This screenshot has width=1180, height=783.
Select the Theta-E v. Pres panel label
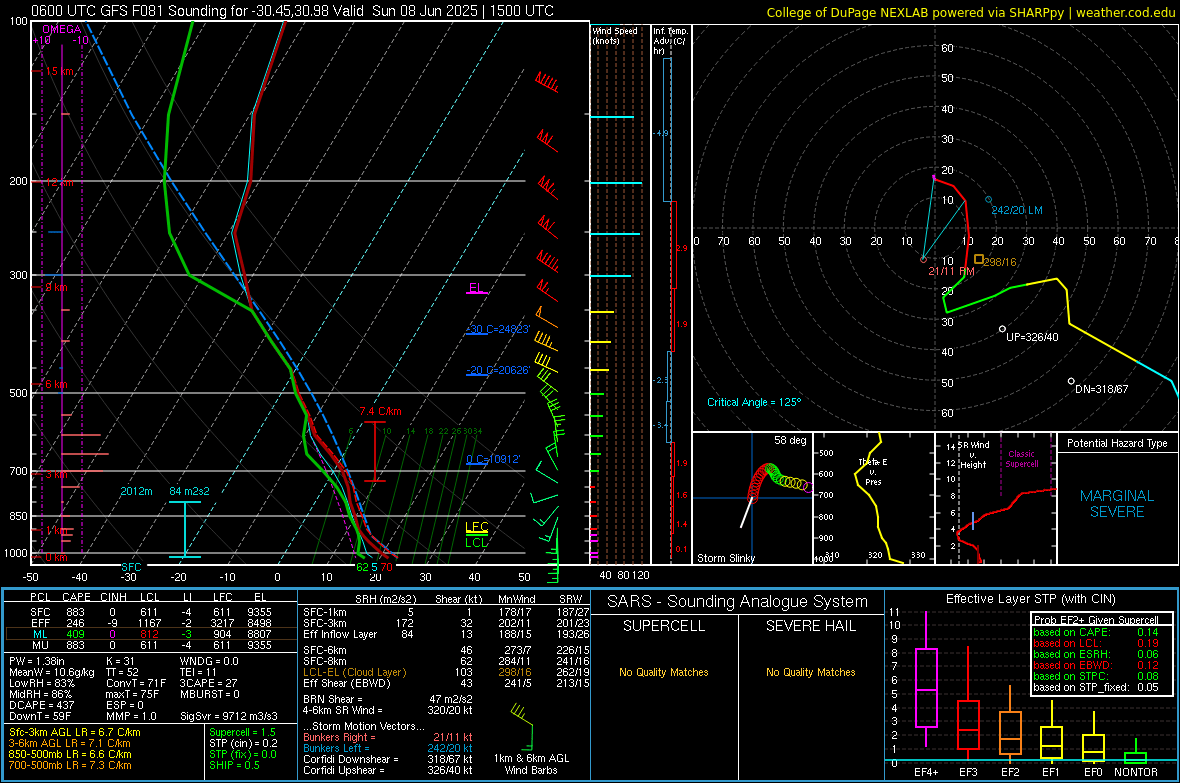(873, 471)
